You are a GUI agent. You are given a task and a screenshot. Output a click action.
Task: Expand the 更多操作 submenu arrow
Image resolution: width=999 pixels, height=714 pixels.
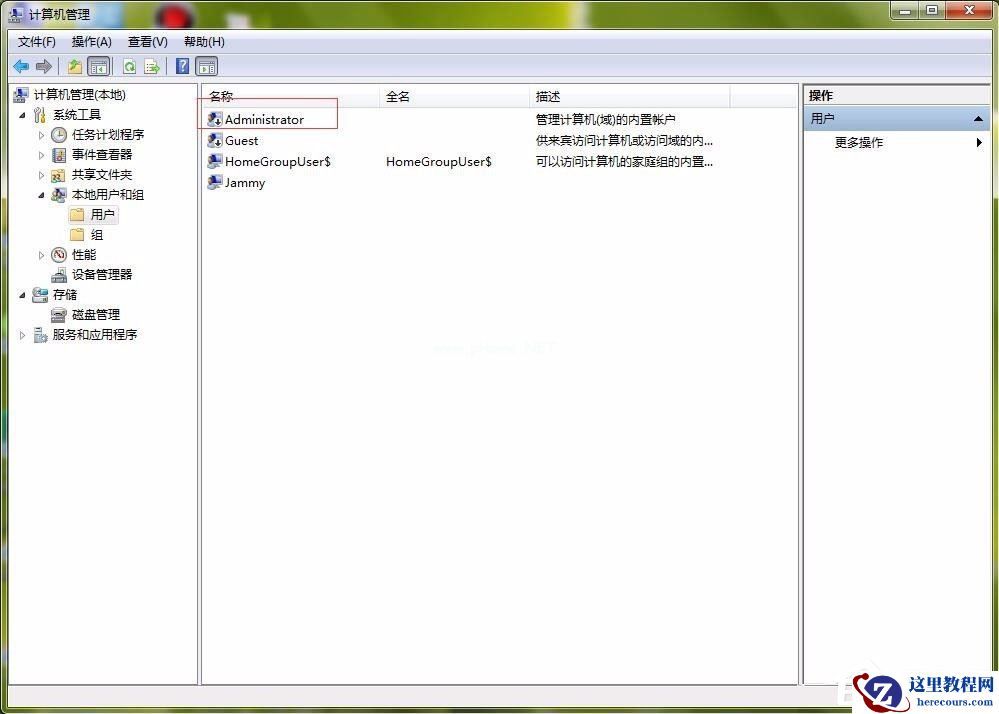977,142
